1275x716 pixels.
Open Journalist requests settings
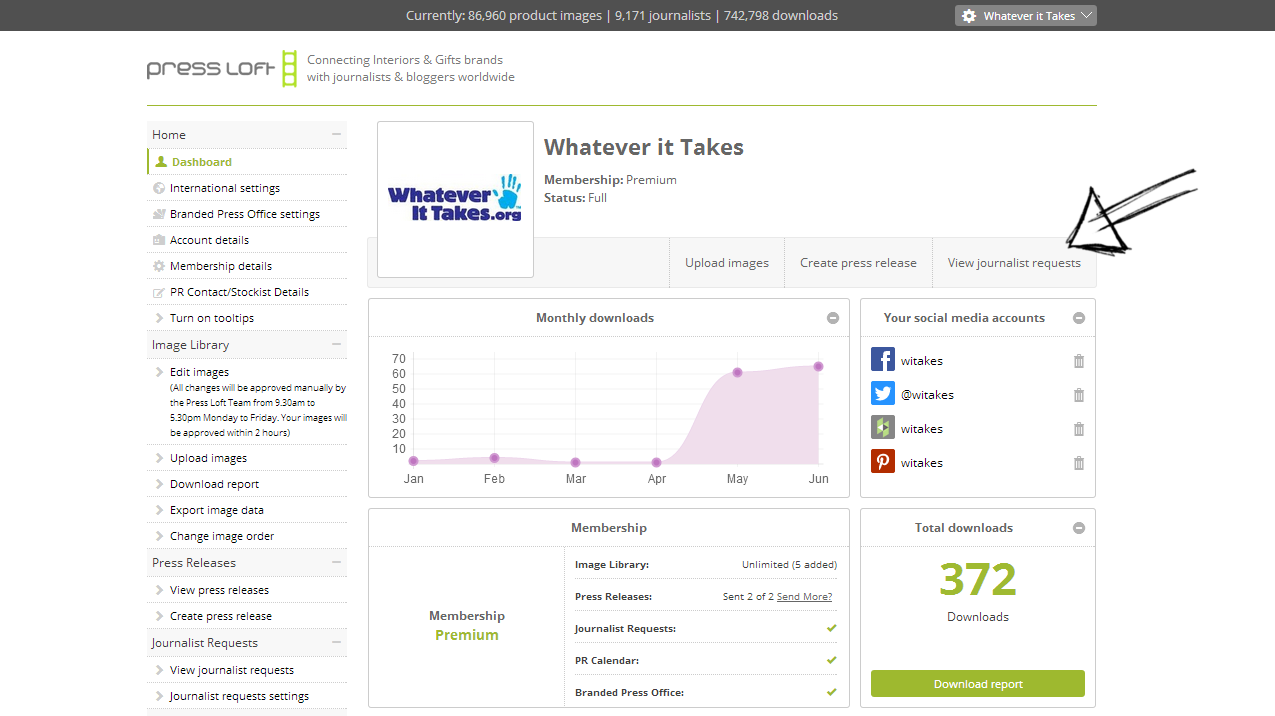coord(239,696)
